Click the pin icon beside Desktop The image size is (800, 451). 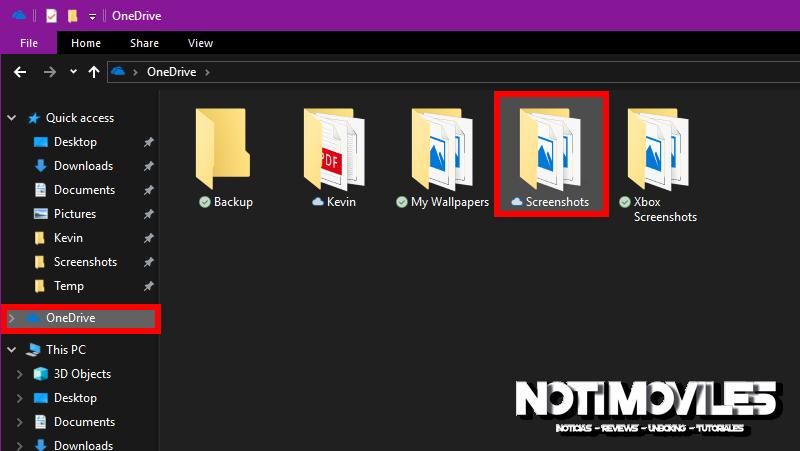(x=148, y=142)
